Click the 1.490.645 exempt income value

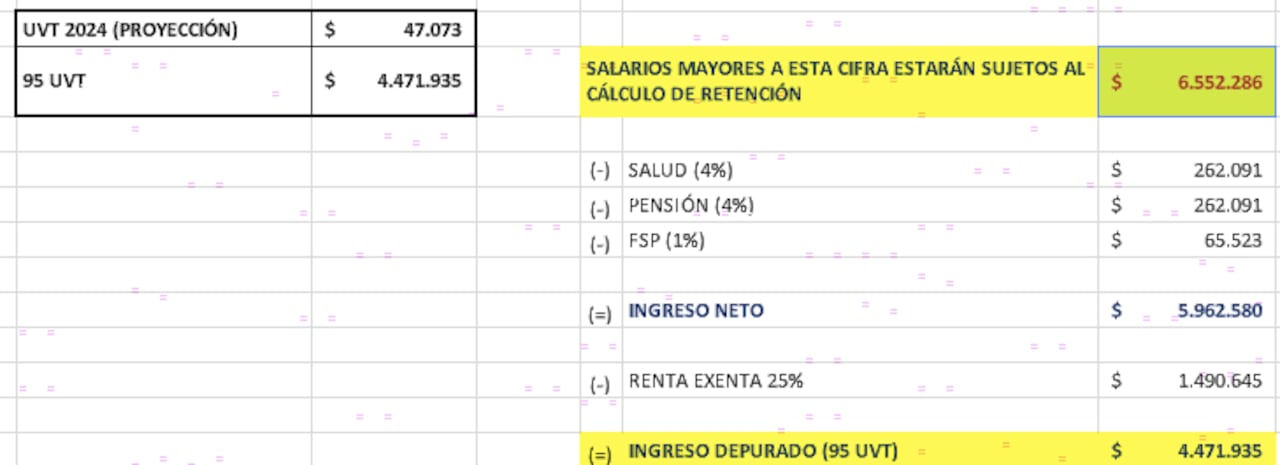[x=1226, y=381]
